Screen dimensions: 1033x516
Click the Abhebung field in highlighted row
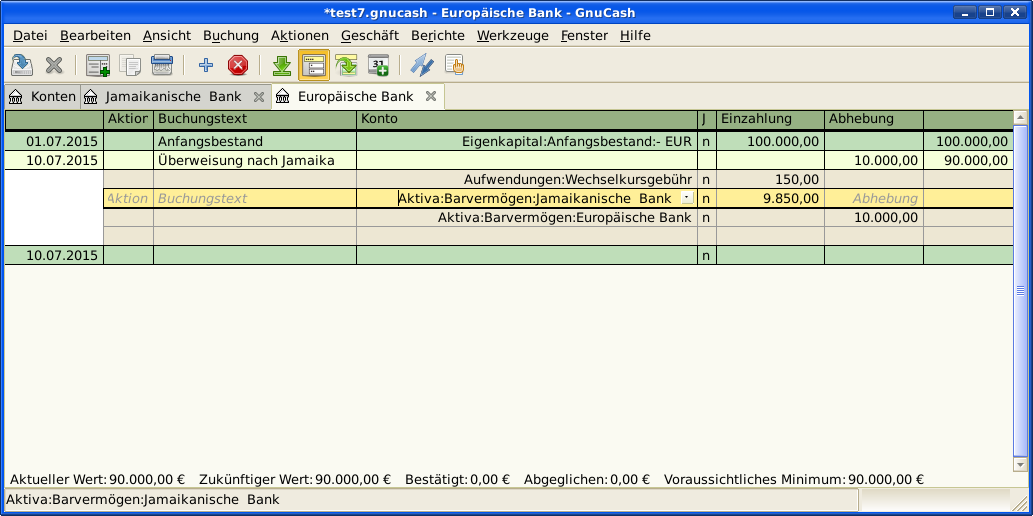tap(873, 199)
